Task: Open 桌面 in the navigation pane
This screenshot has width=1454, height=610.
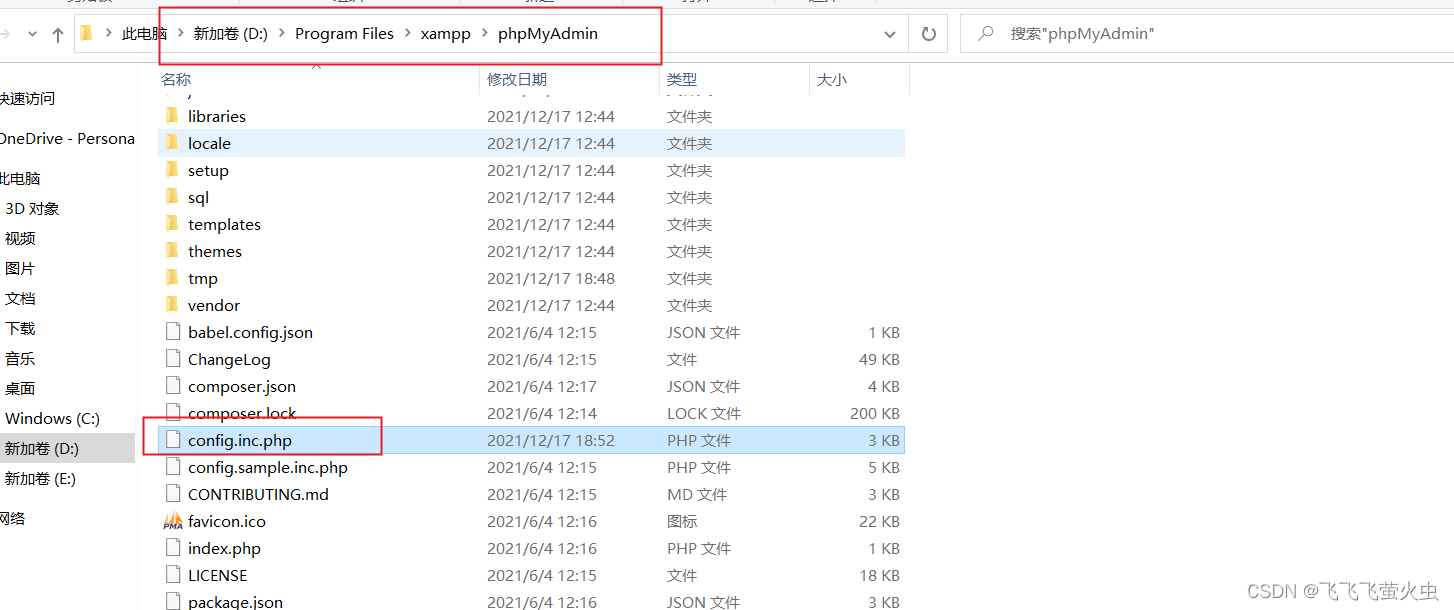Action: (20, 389)
